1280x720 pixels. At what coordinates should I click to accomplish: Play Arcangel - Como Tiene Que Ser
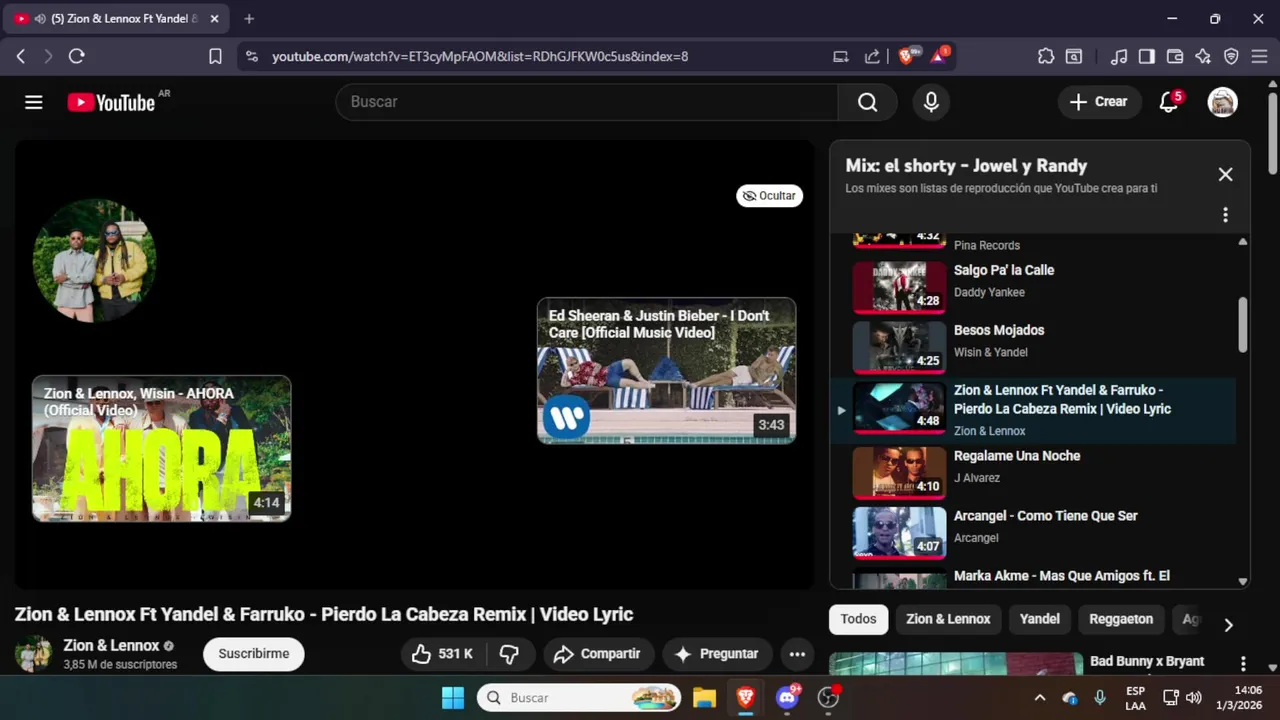[x=1033, y=532]
